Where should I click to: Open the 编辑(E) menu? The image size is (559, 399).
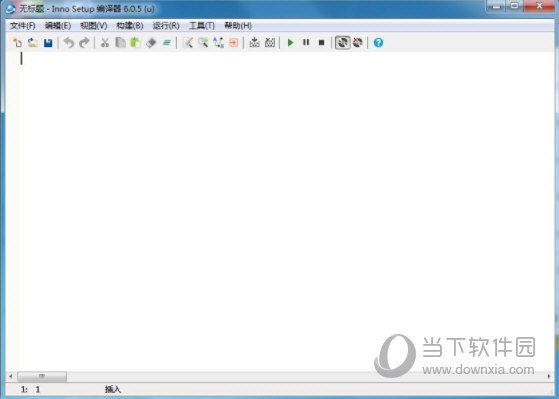(x=58, y=26)
